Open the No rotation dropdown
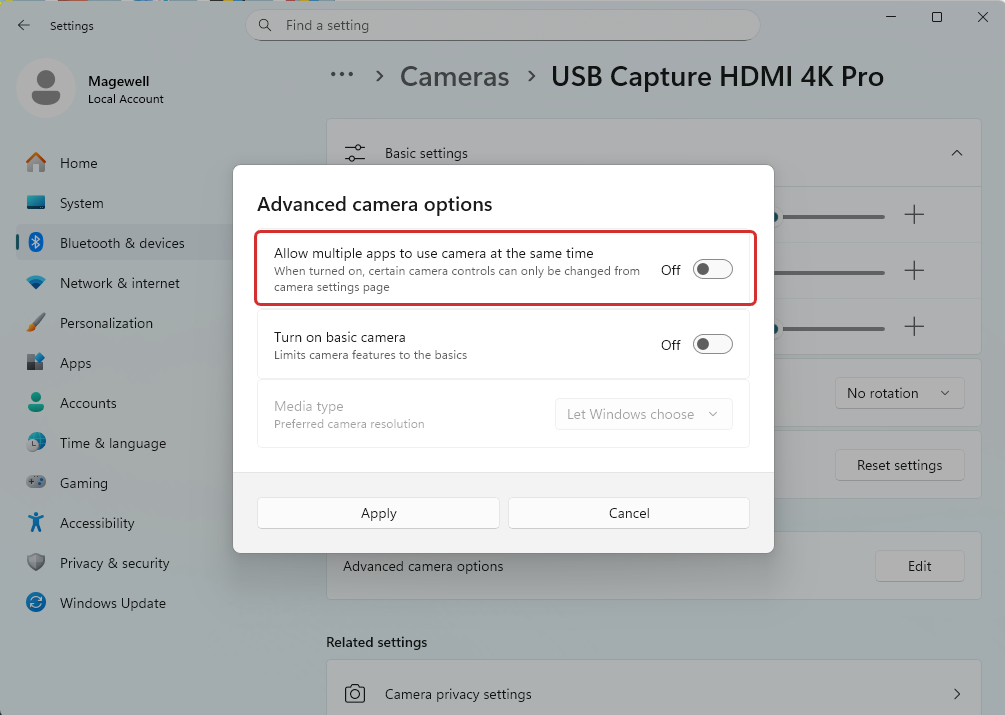 [x=899, y=393]
